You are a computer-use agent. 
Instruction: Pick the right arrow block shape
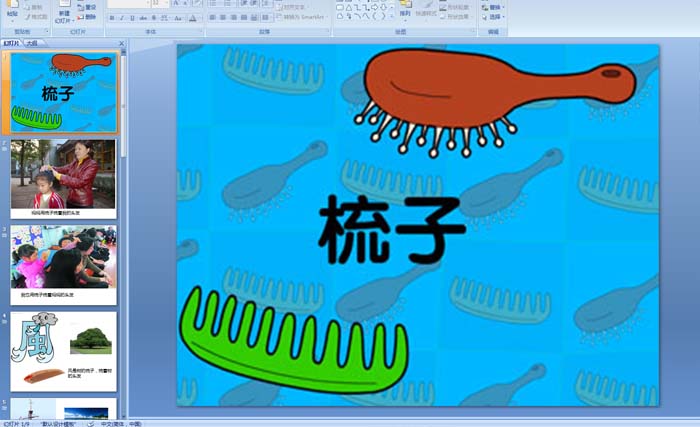374,7
